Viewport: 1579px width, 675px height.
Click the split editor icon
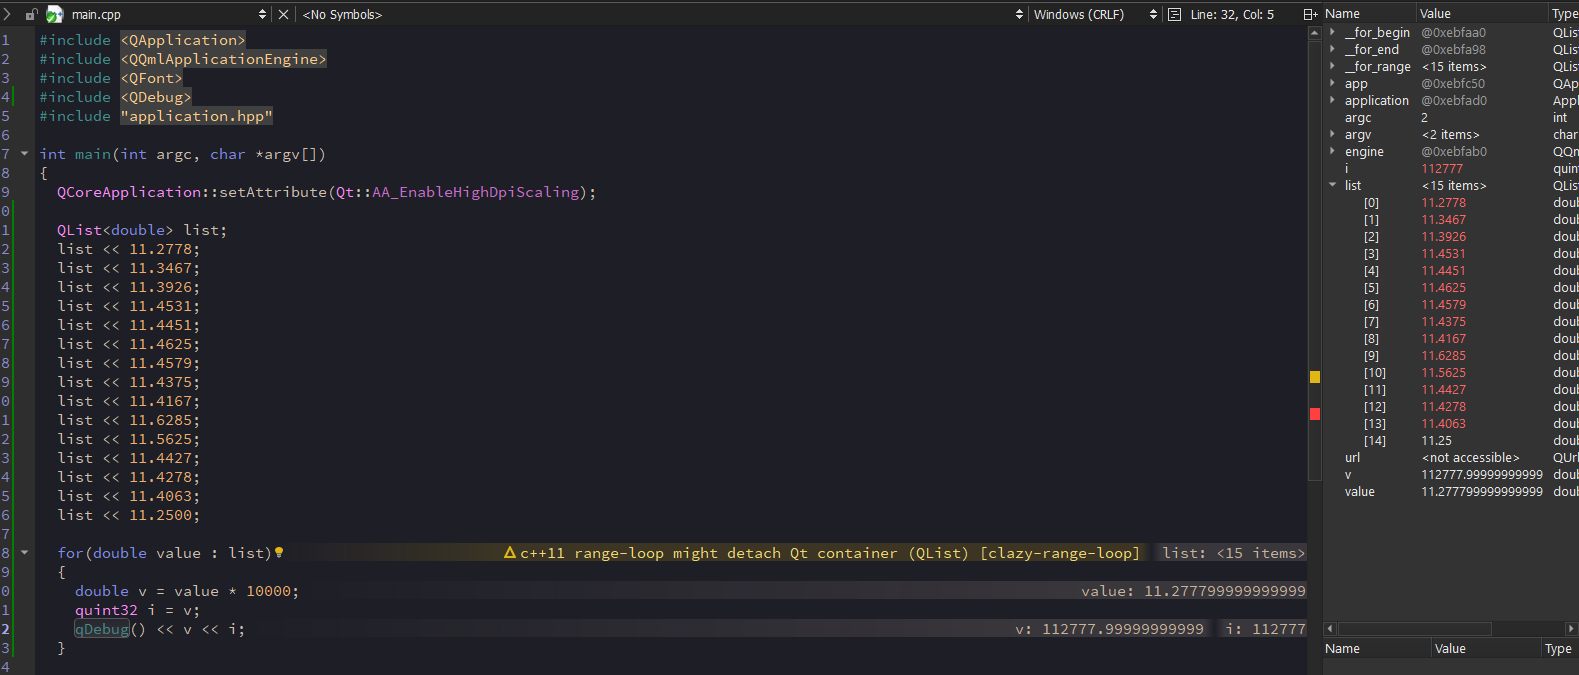tap(1310, 14)
